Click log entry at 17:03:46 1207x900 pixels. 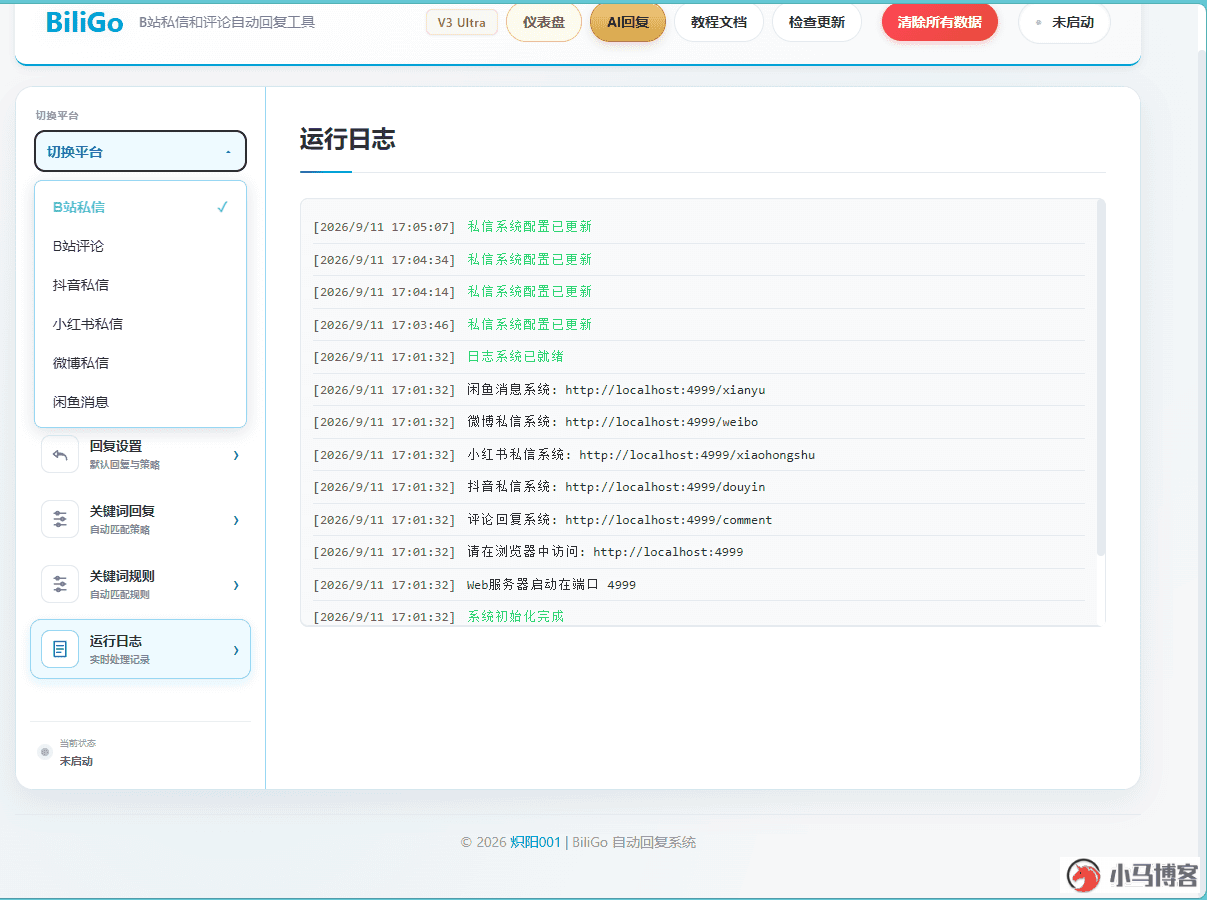tap(699, 324)
